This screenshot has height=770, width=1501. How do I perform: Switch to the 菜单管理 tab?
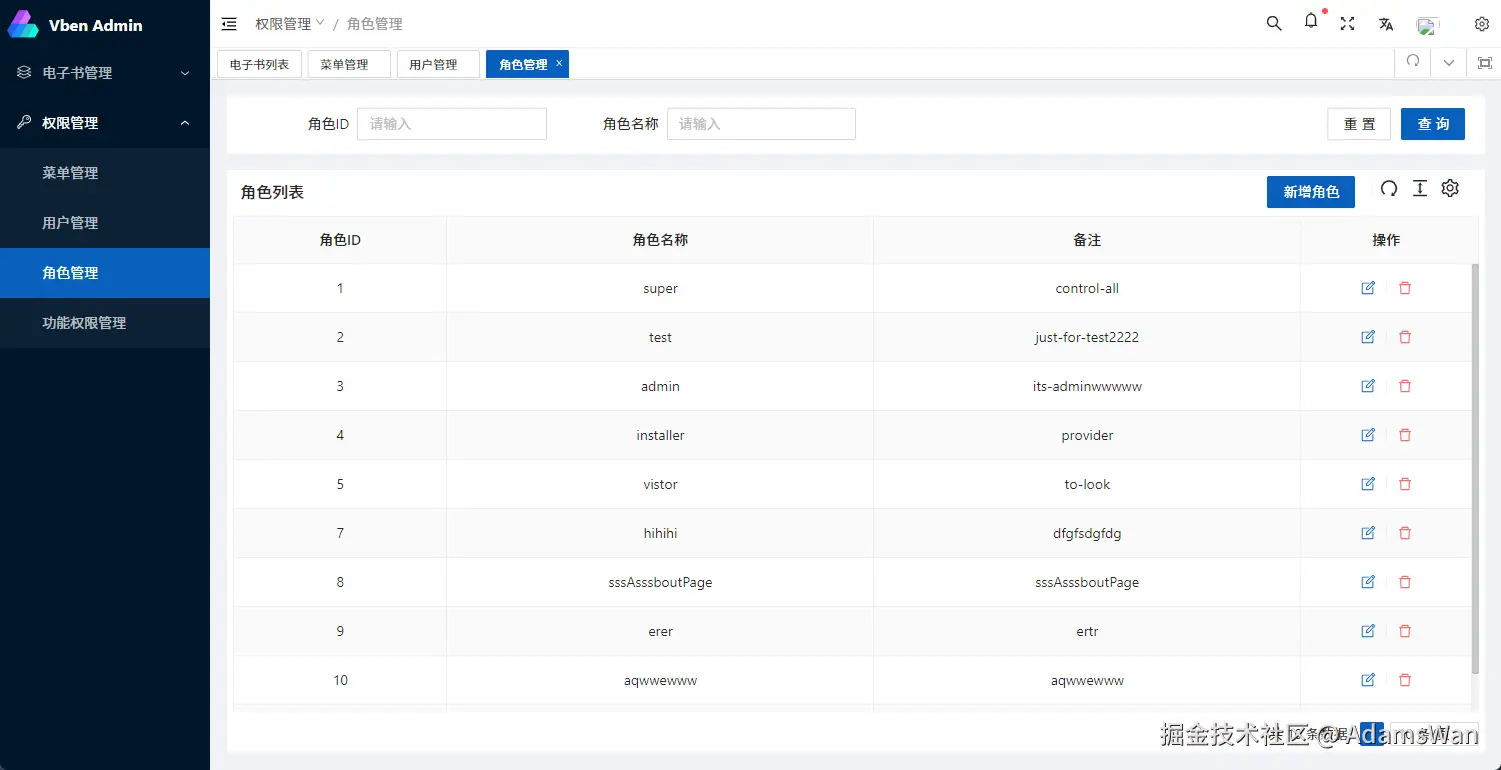(349, 64)
